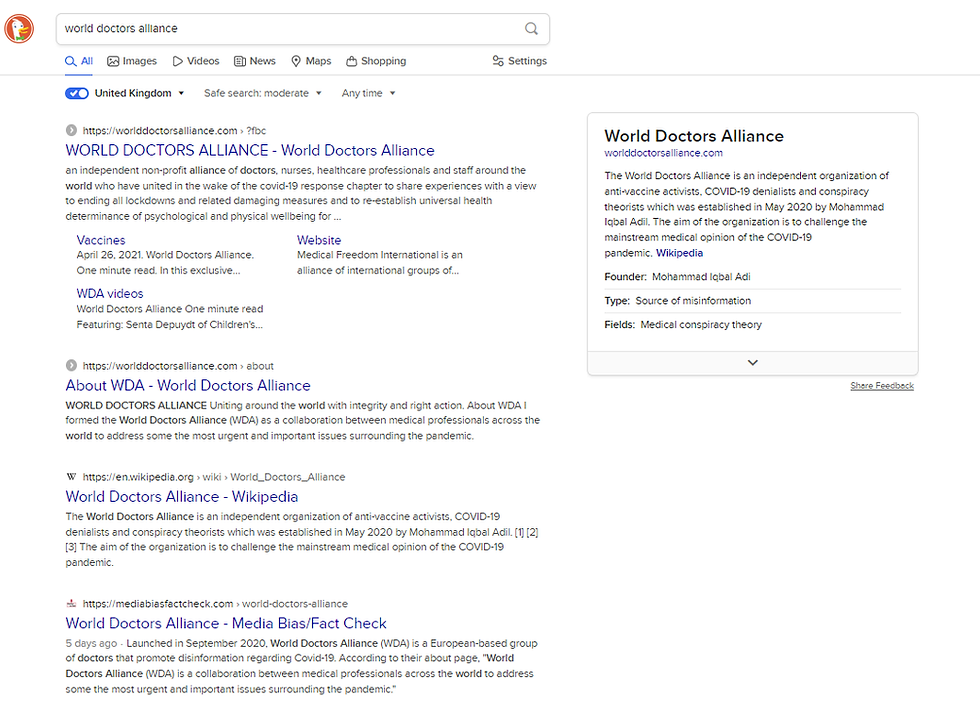Open the WORLD DOCTORS ALLIANCE result title
This screenshot has width=980, height=714.
250,150
